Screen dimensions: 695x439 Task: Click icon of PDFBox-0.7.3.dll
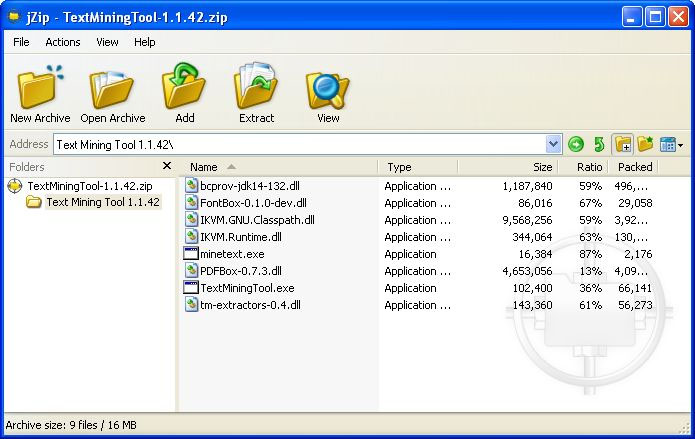click(191, 270)
